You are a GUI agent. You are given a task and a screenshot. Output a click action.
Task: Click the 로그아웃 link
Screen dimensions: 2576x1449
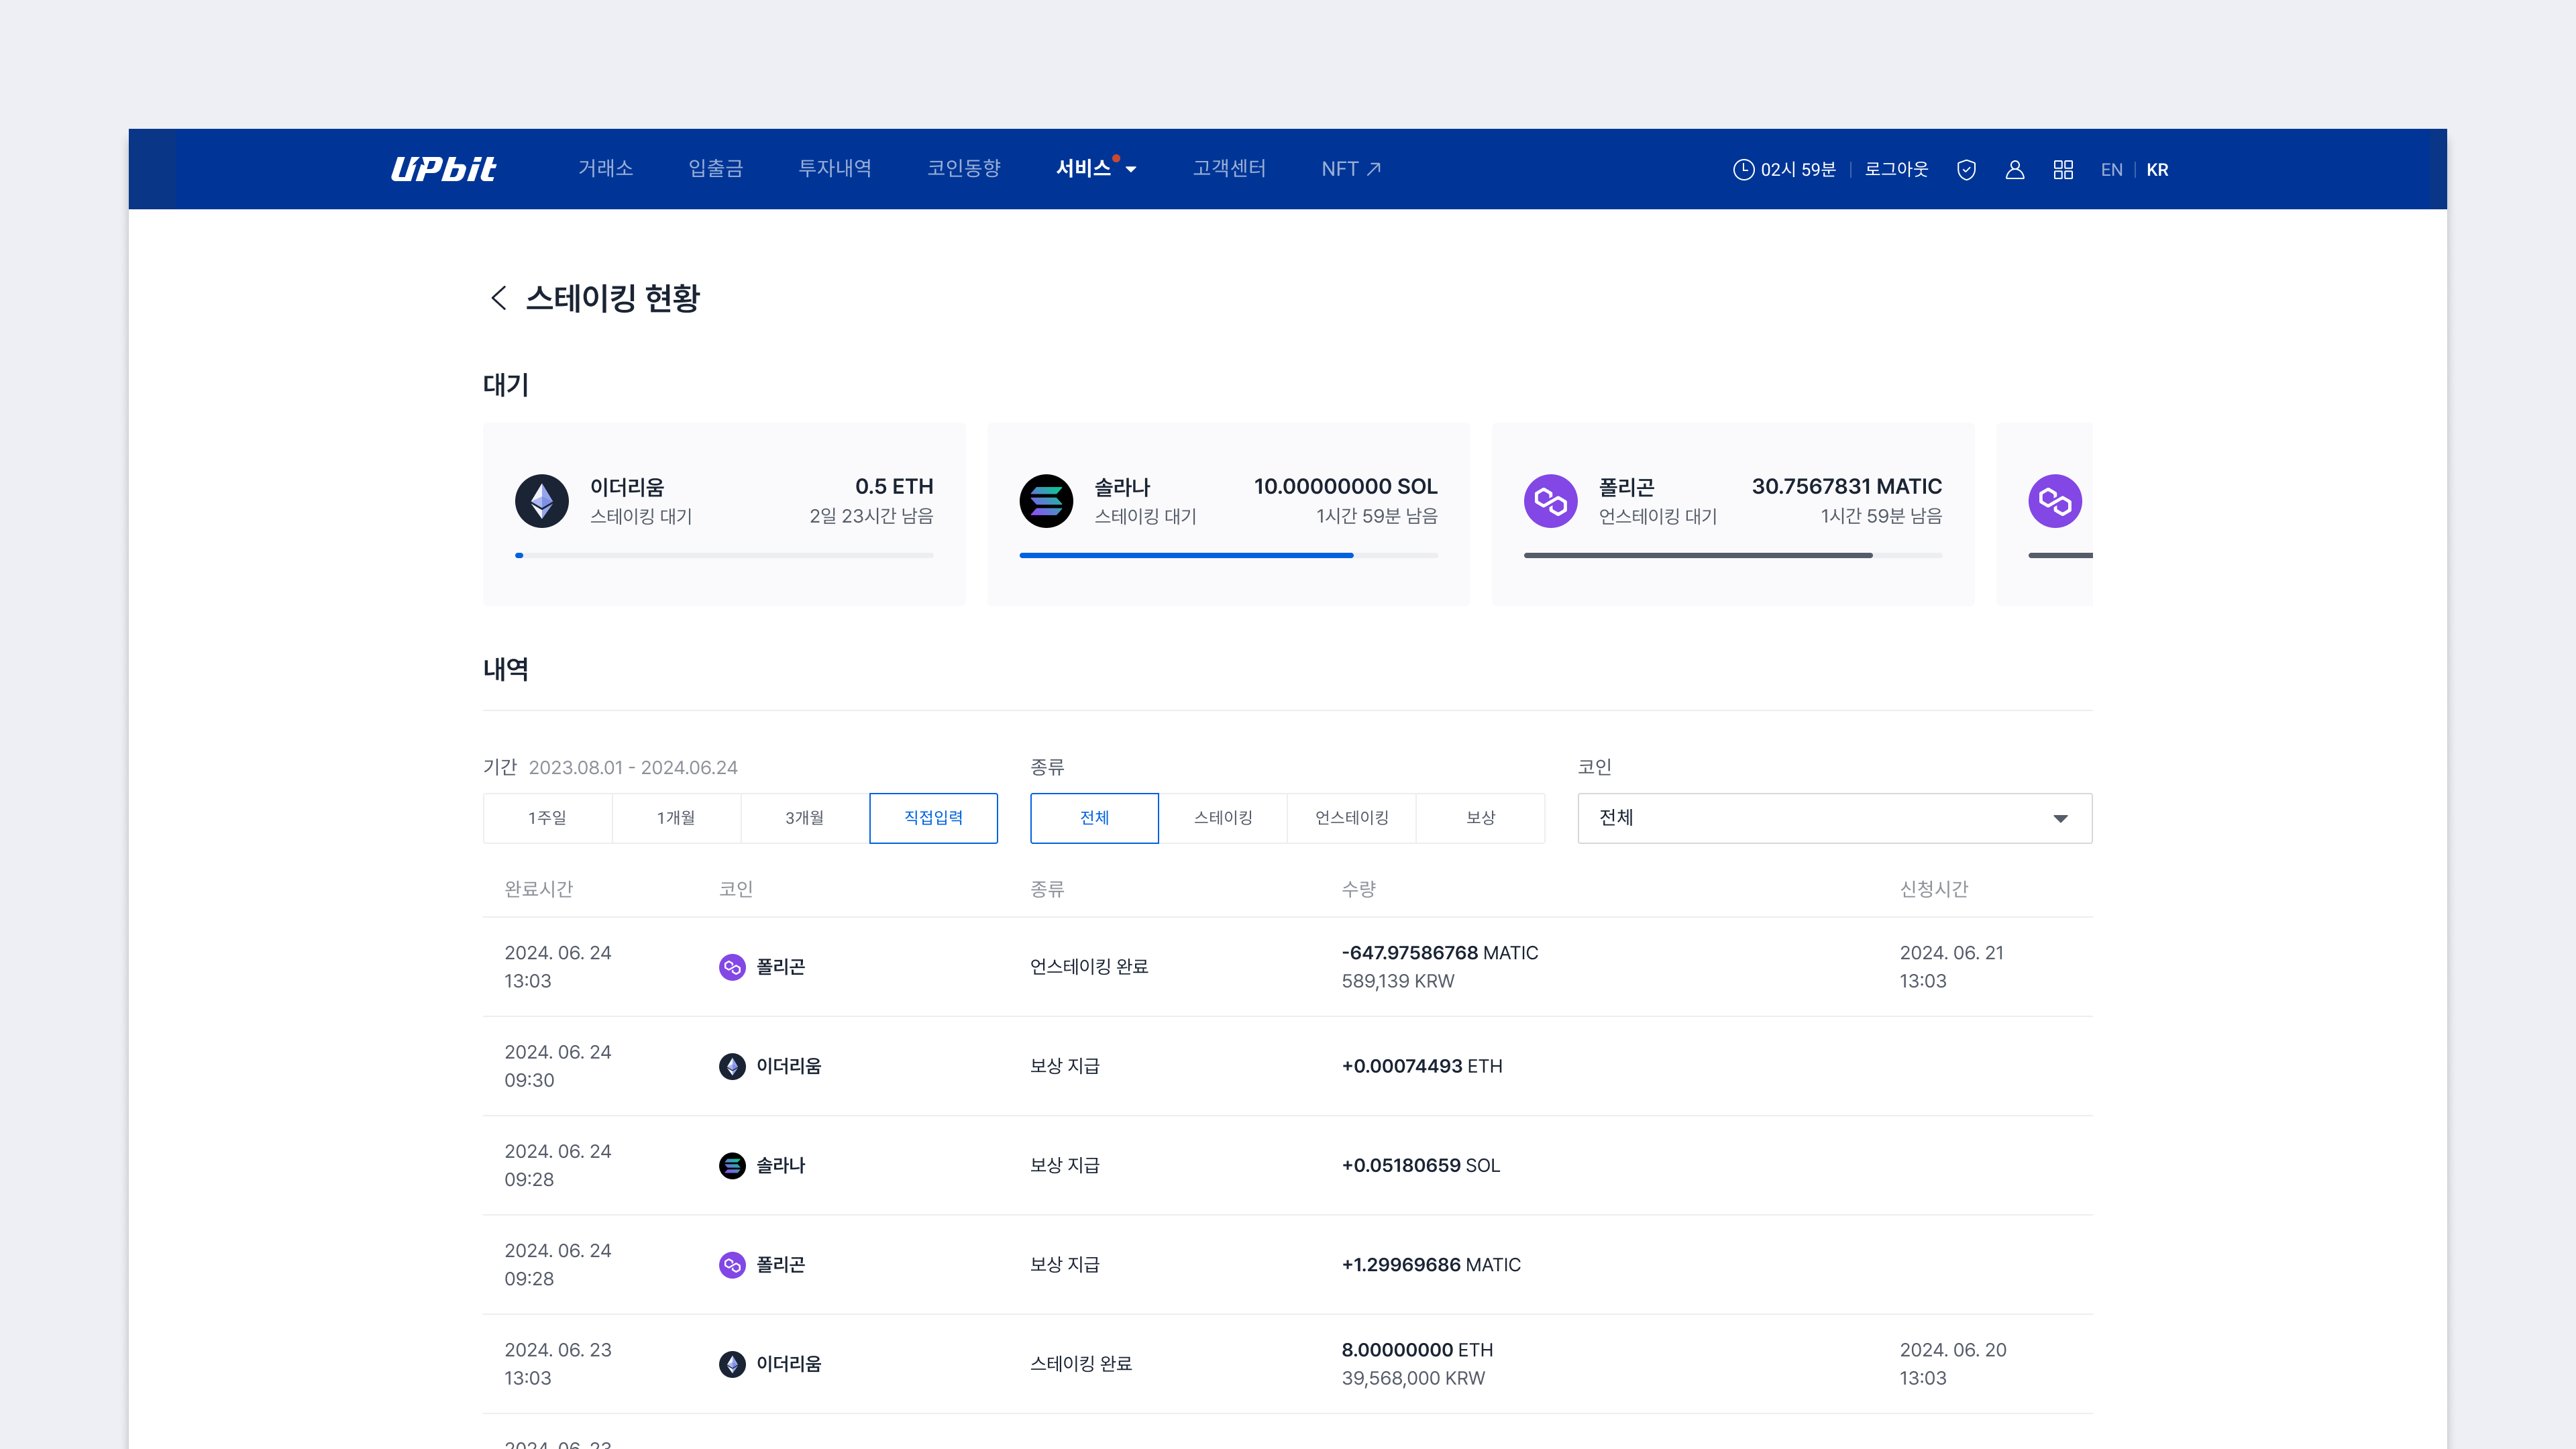1896,170
